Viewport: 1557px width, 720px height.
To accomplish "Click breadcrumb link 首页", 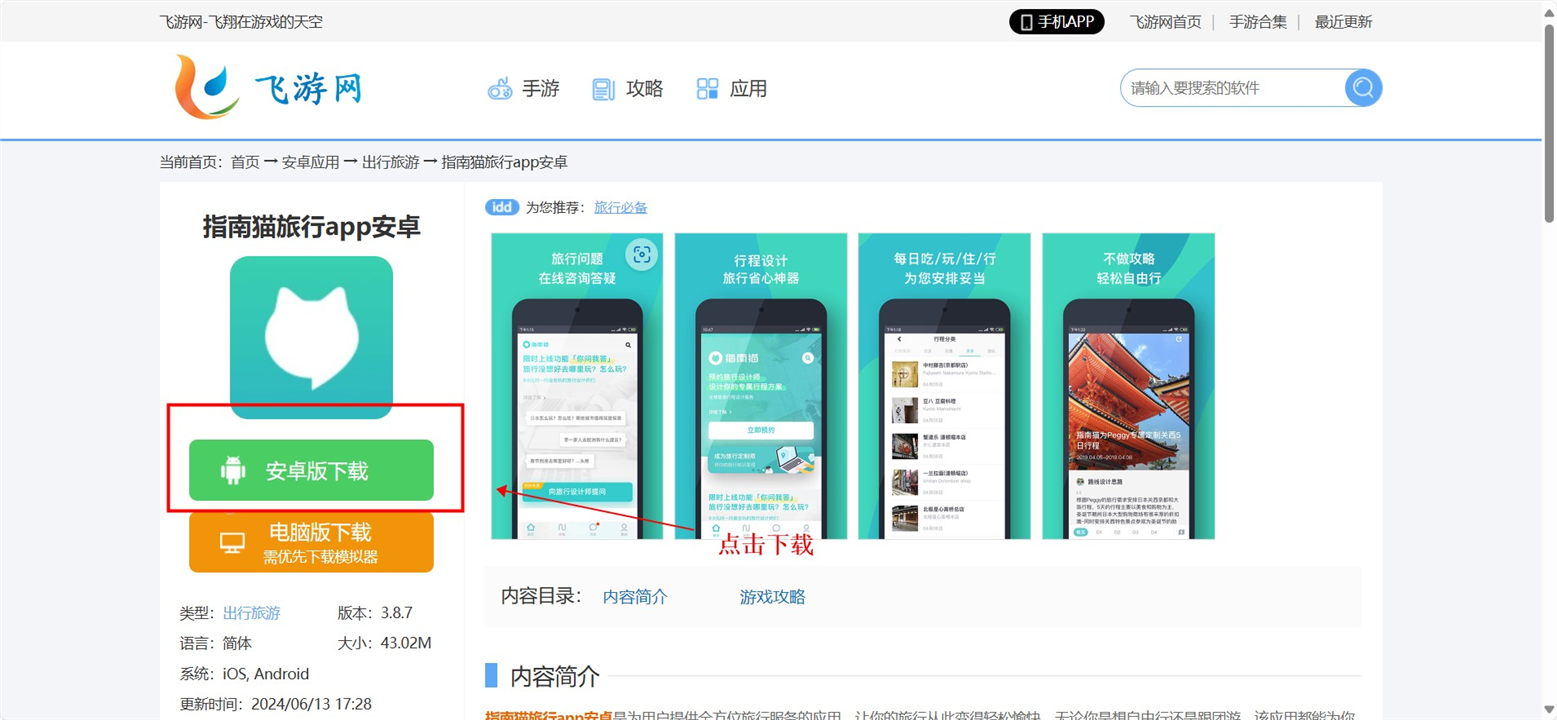I will click(245, 162).
